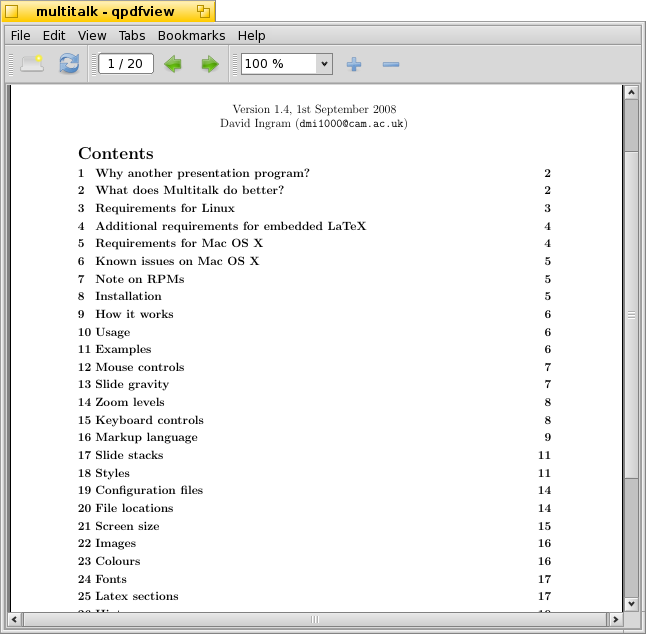Click contents entry 'Requirements for Linux'
The image size is (646, 634).
(x=165, y=208)
